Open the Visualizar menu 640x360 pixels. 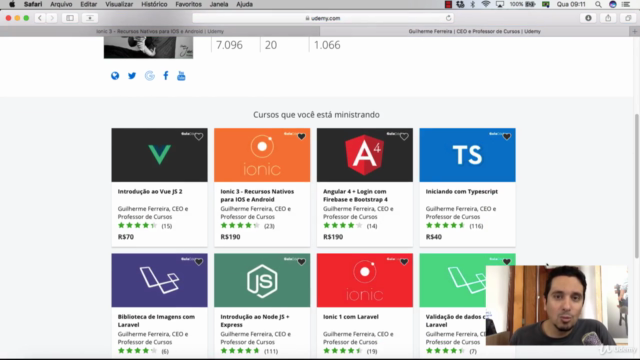pyautogui.click(x=119, y=4)
